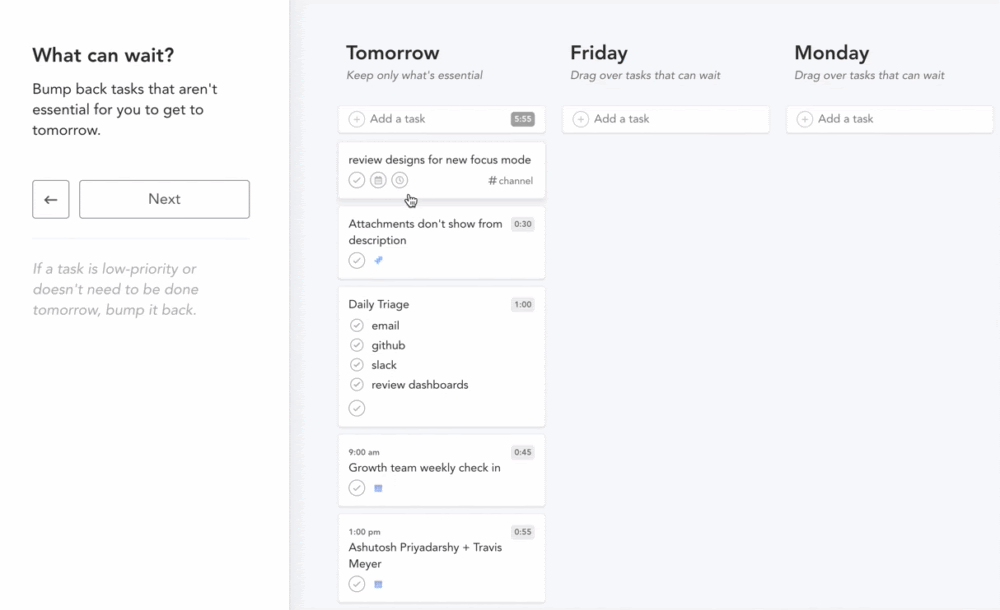Click the Next button
This screenshot has width=1000, height=610.
[x=164, y=199]
